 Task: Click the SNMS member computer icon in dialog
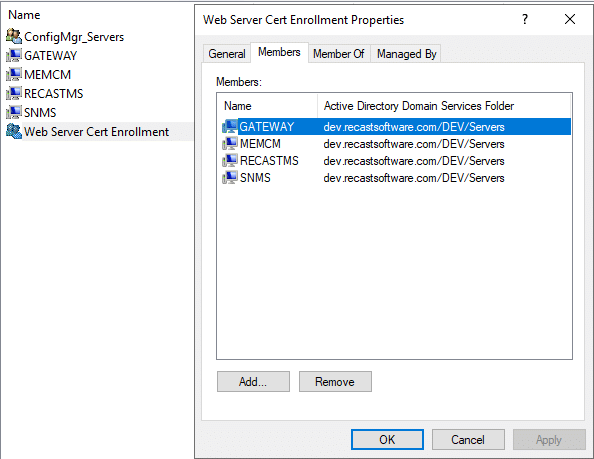click(x=230, y=178)
